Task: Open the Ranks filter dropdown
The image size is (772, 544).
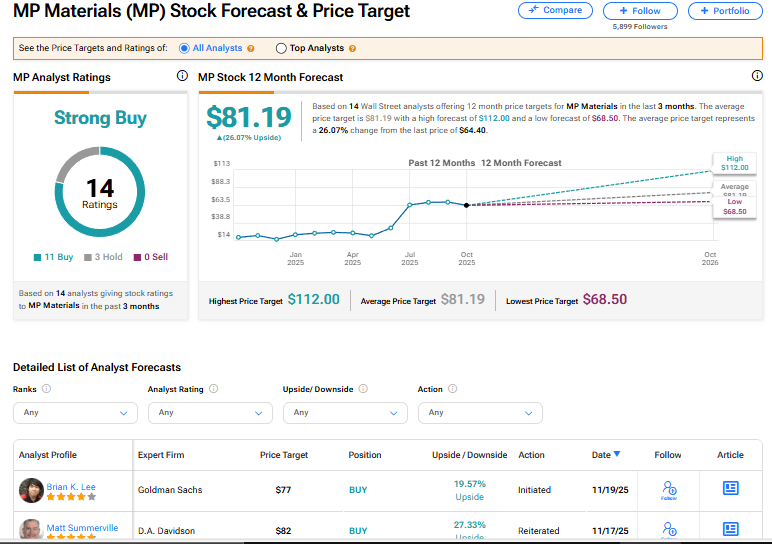Action: tap(75, 412)
